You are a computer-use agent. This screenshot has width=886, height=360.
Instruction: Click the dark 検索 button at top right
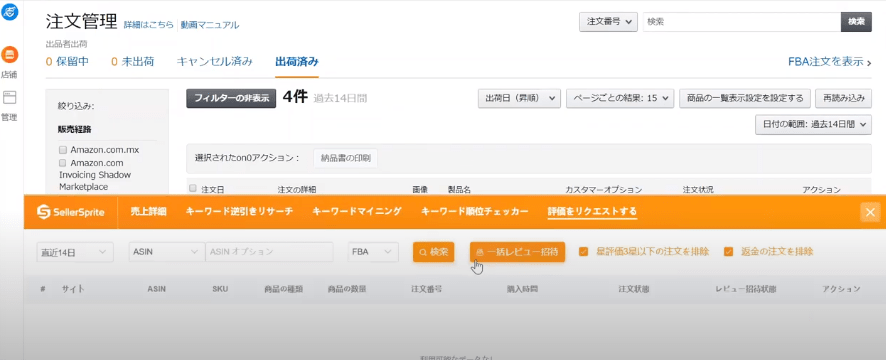(x=856, y=21)
